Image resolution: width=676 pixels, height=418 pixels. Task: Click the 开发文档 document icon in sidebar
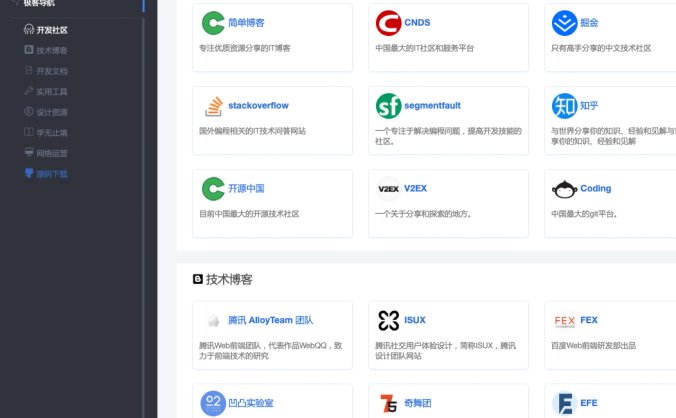[29, 70]
